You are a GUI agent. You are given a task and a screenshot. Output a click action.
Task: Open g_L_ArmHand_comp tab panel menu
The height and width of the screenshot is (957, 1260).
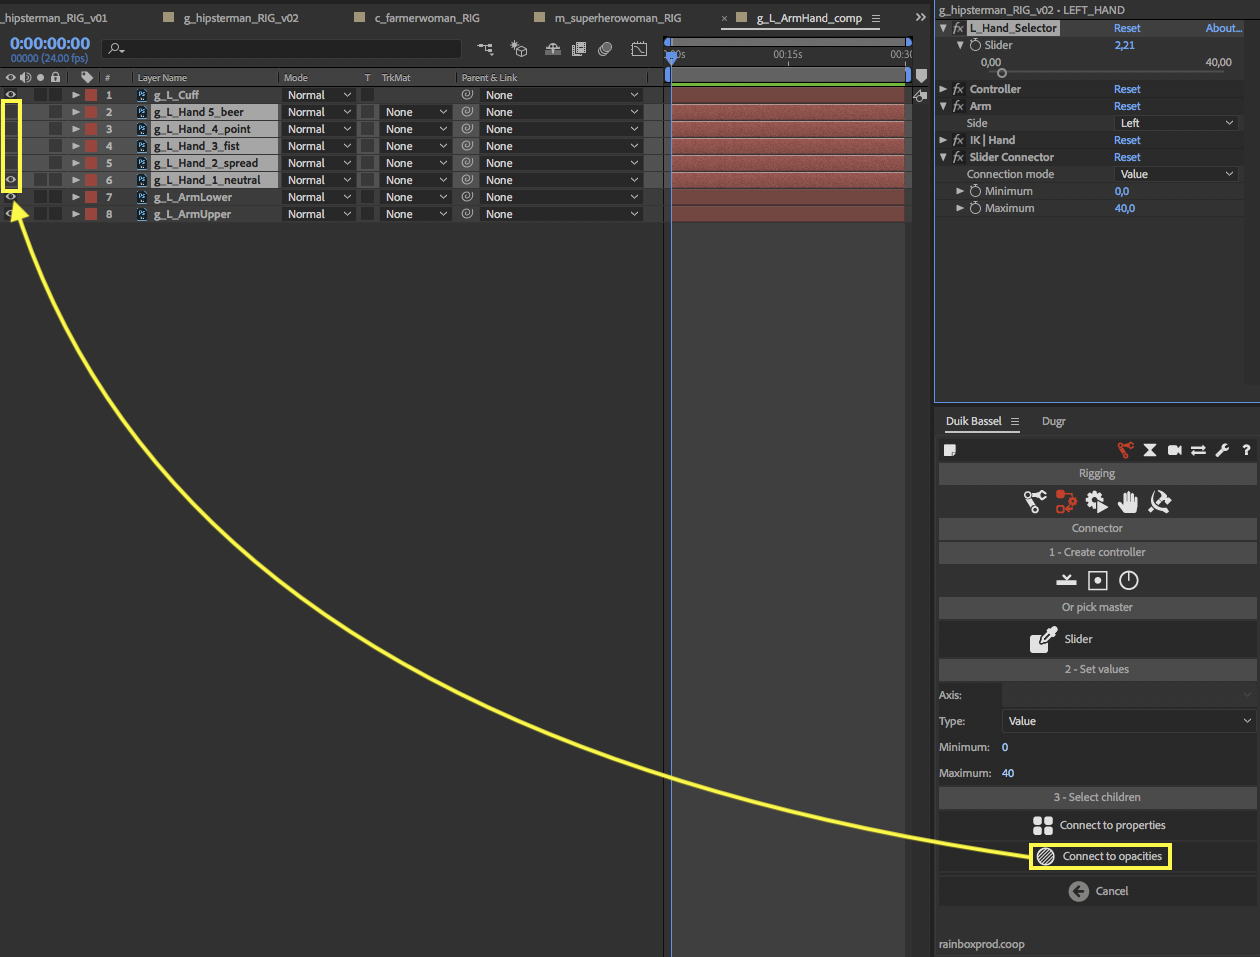[x=876, y=18]
